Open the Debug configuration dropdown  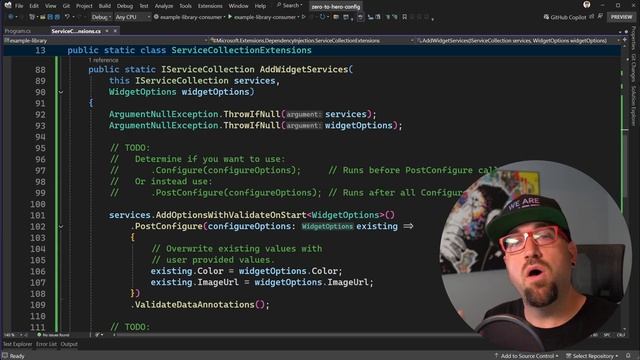point(102,17)
